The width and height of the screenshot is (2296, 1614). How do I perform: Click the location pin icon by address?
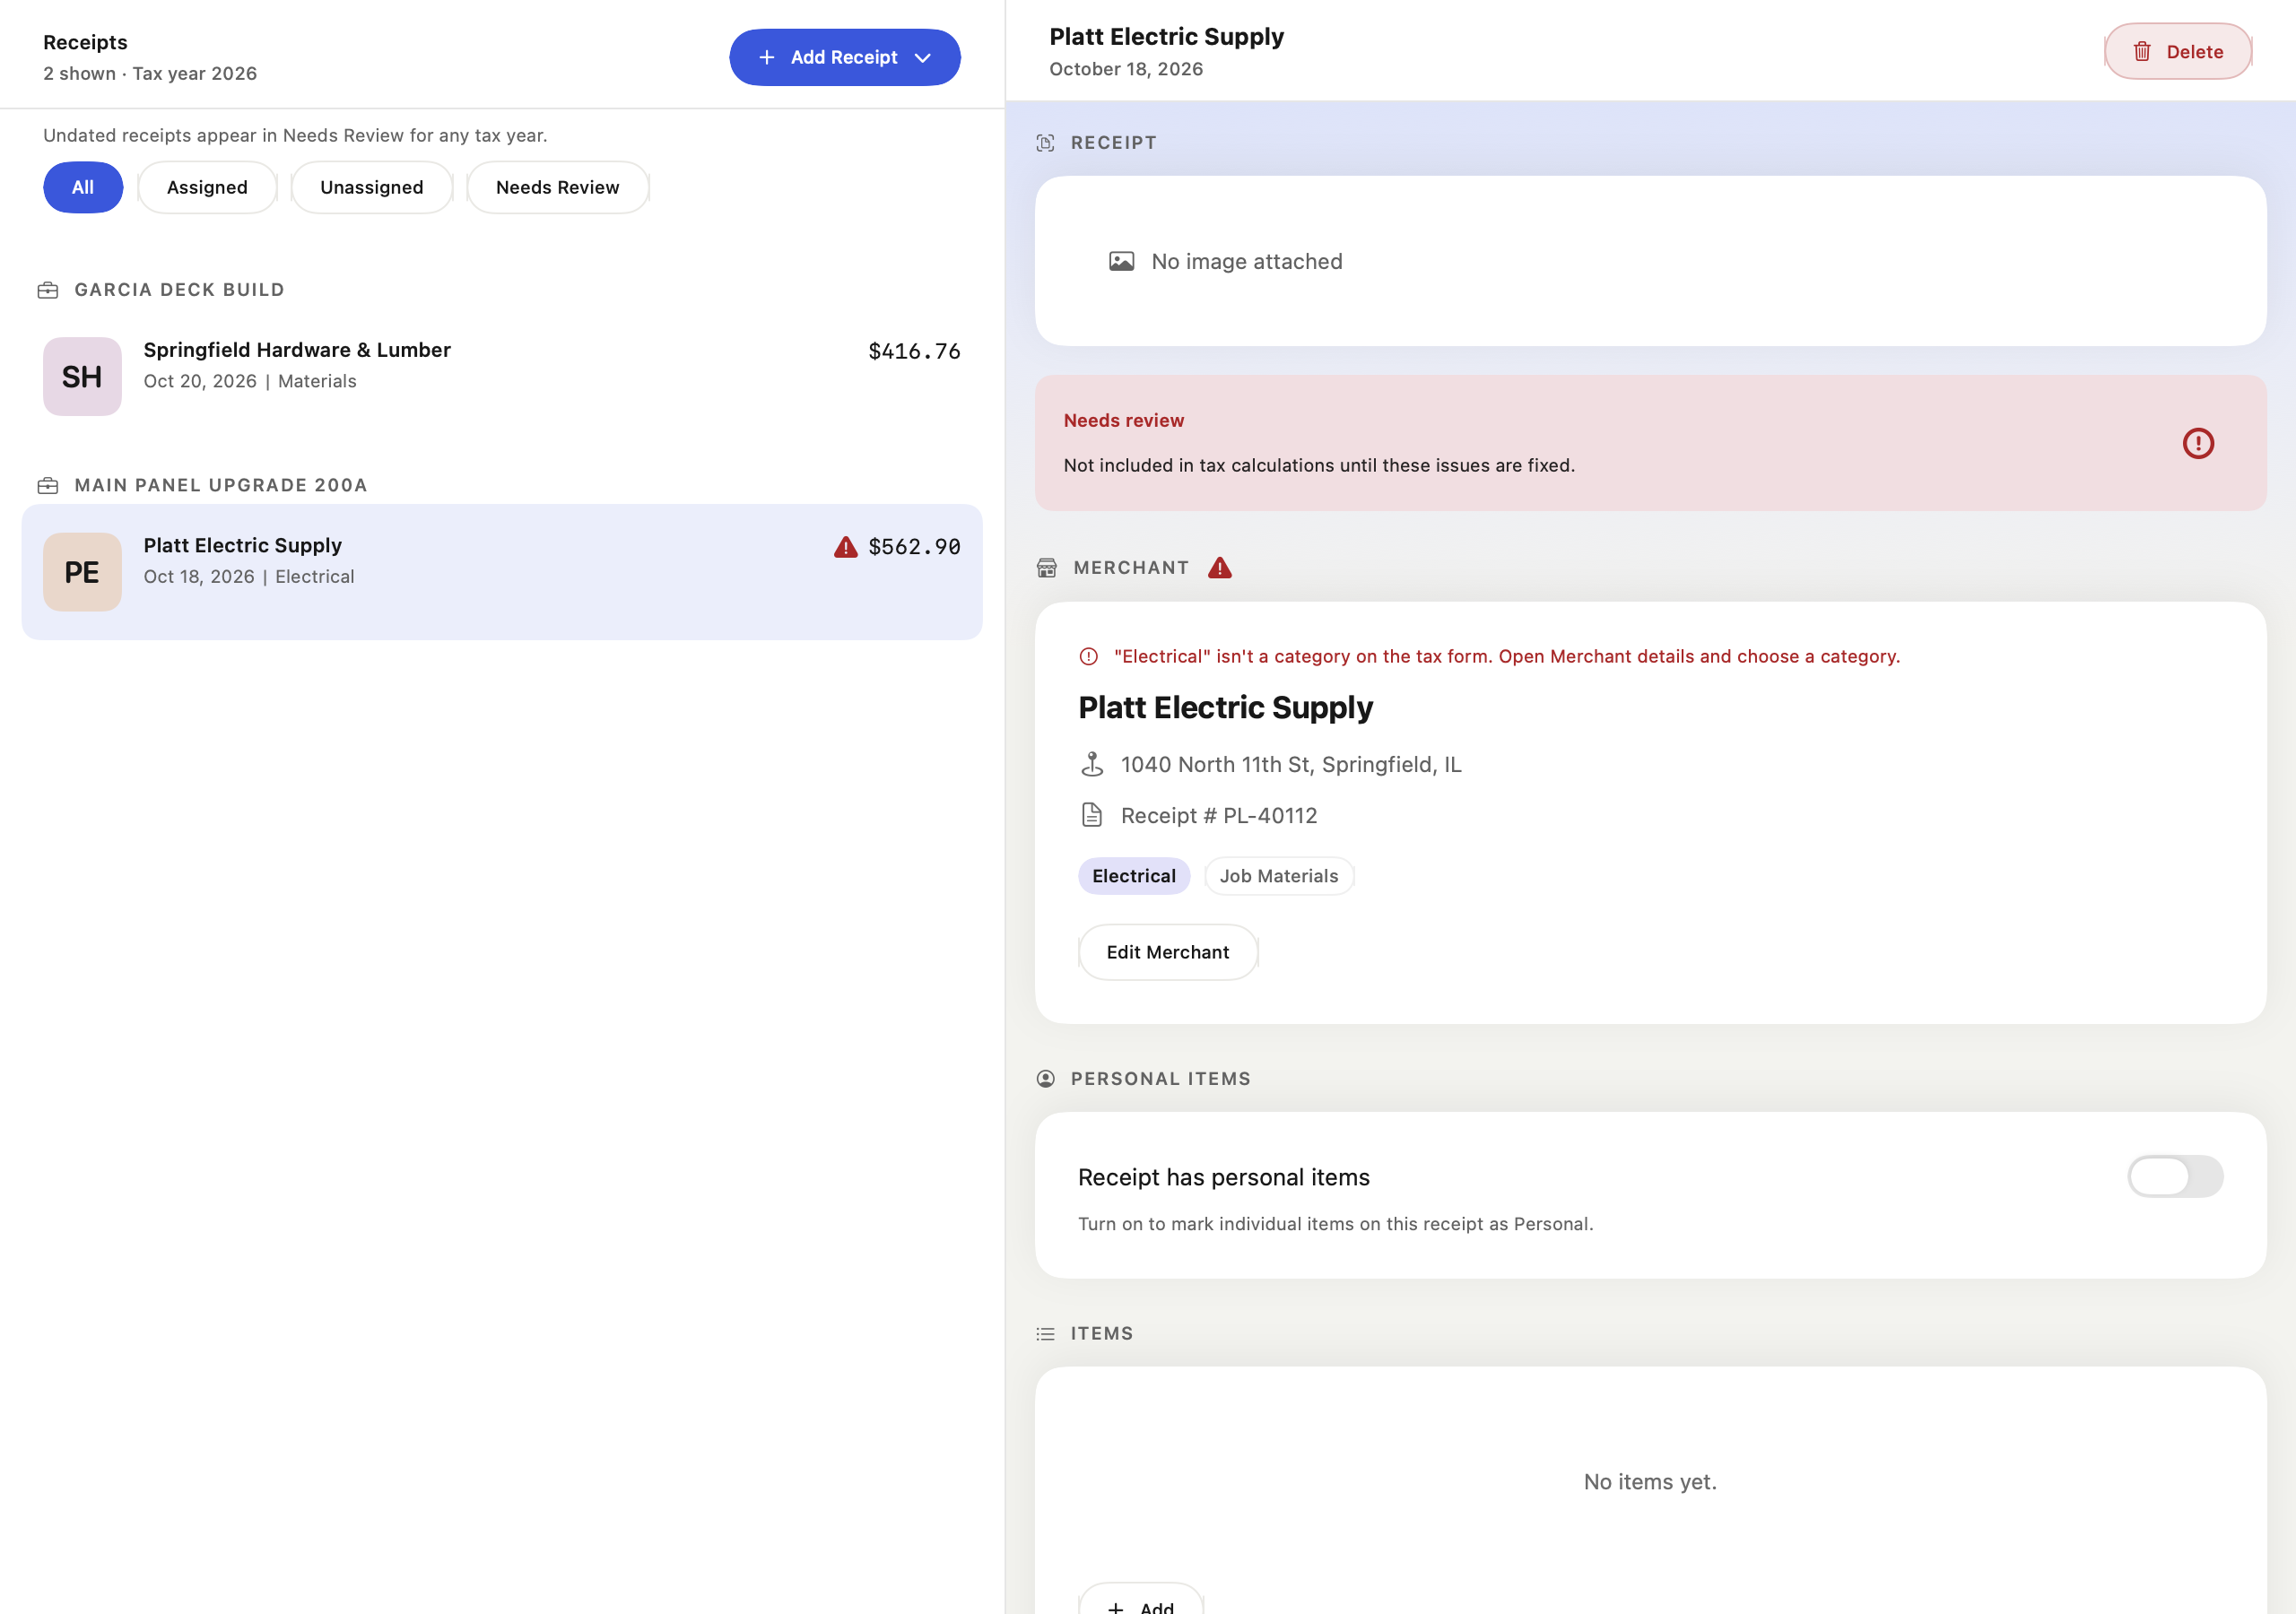pos(1092,765)
